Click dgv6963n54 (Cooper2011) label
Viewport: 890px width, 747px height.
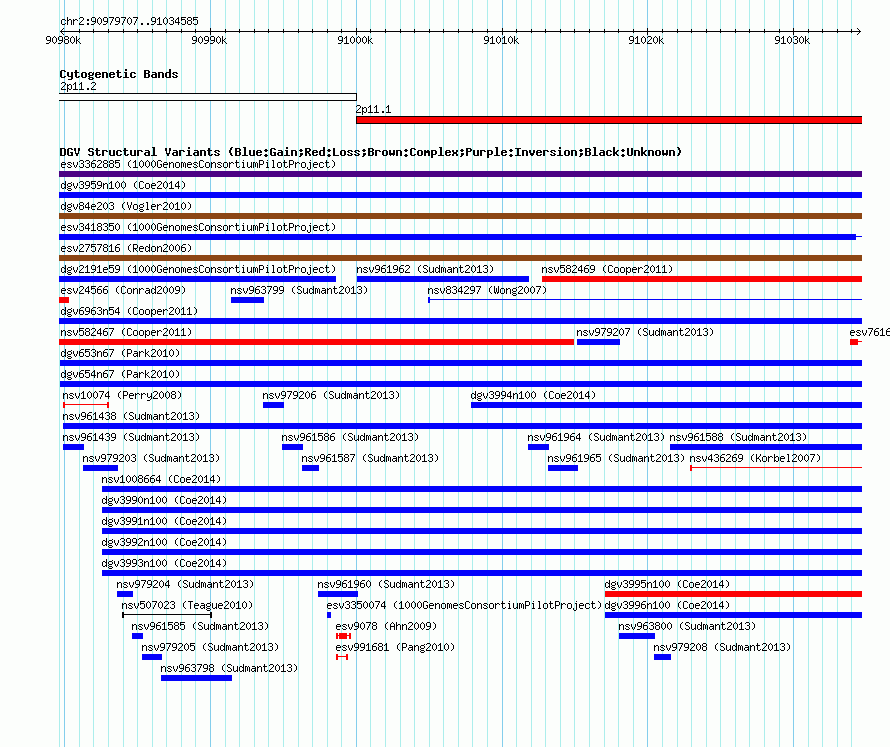pyautogui.click(x=129, y=311)
